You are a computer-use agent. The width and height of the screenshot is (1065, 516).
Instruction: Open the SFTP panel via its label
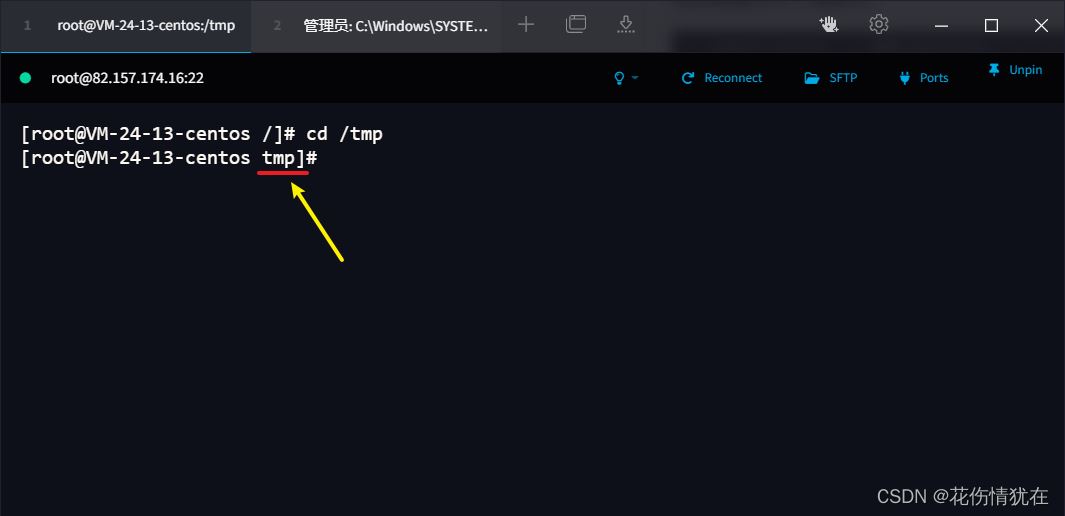pos(843,78)
